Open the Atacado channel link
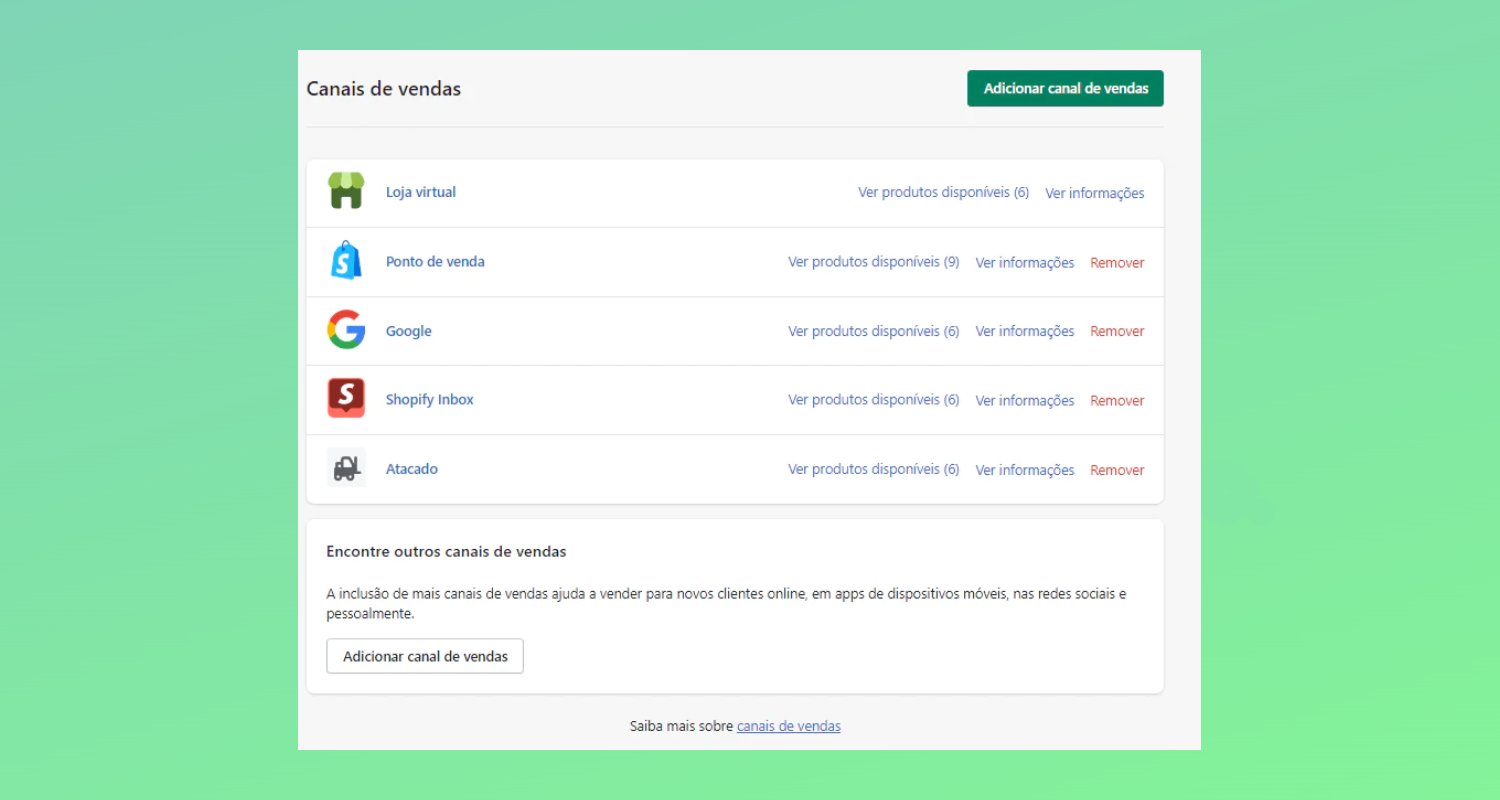This screenshot has height=800, width=1500. (x=412, y=469)
